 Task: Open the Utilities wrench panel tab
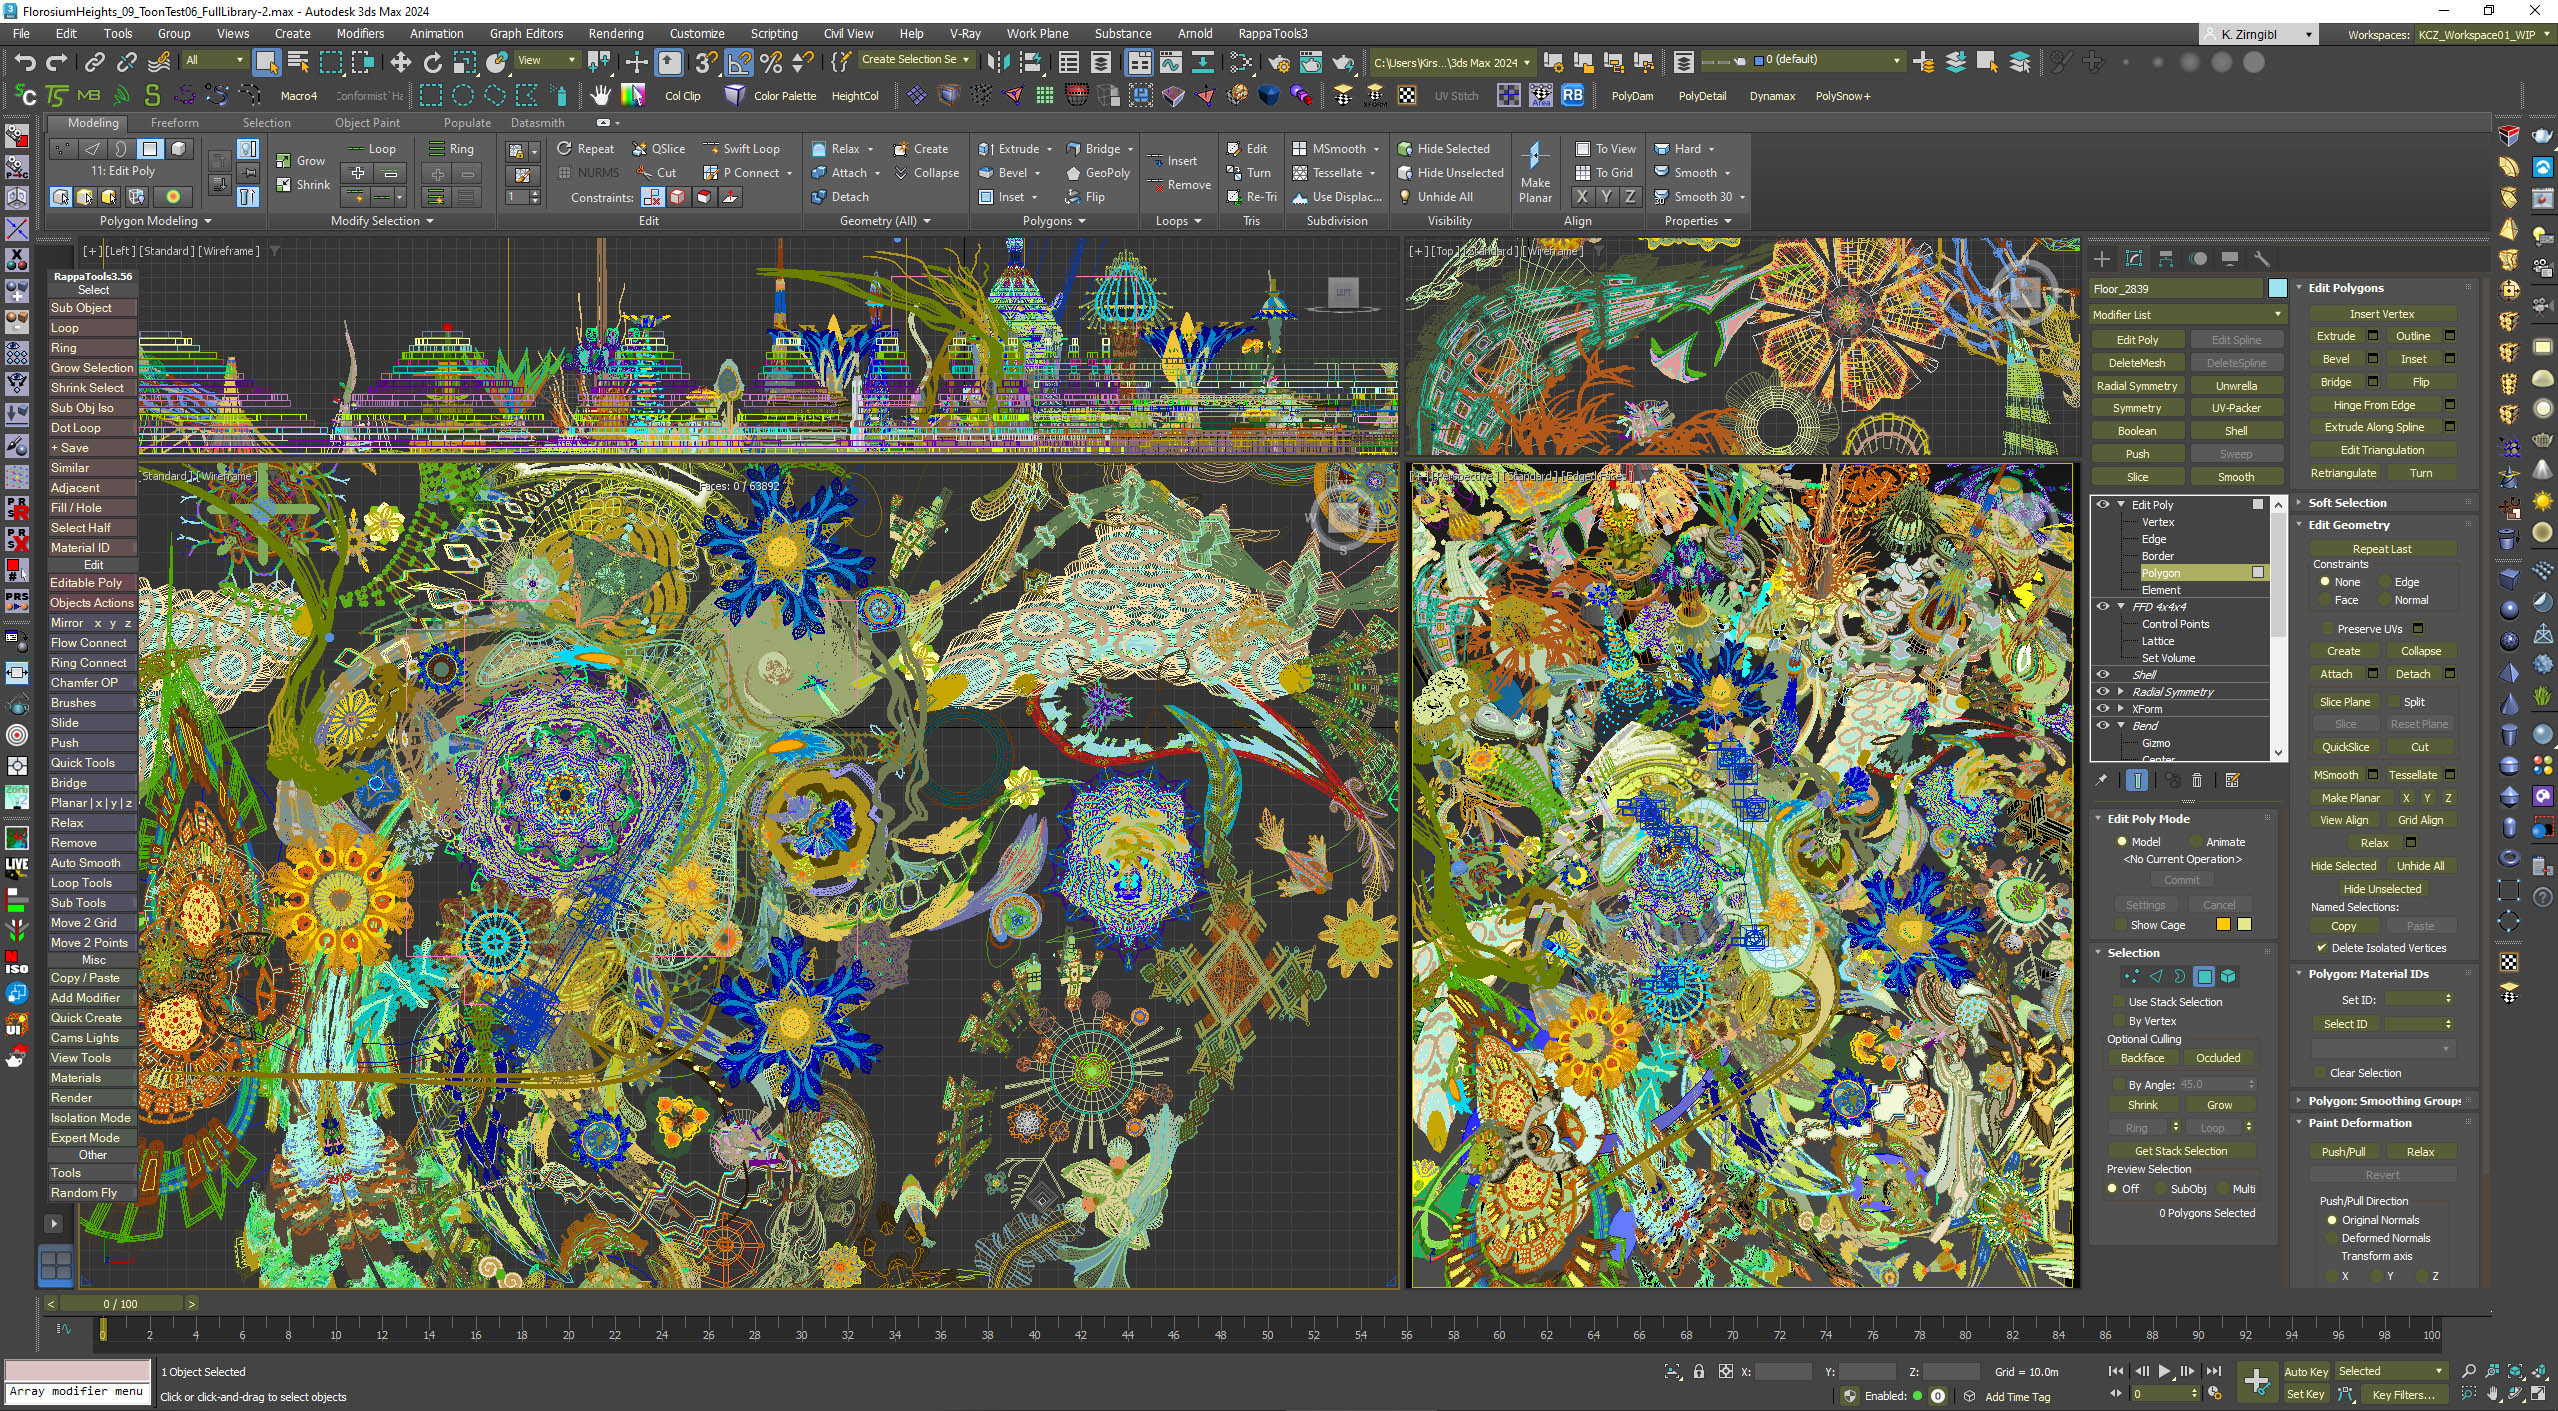coord(2262,259)
